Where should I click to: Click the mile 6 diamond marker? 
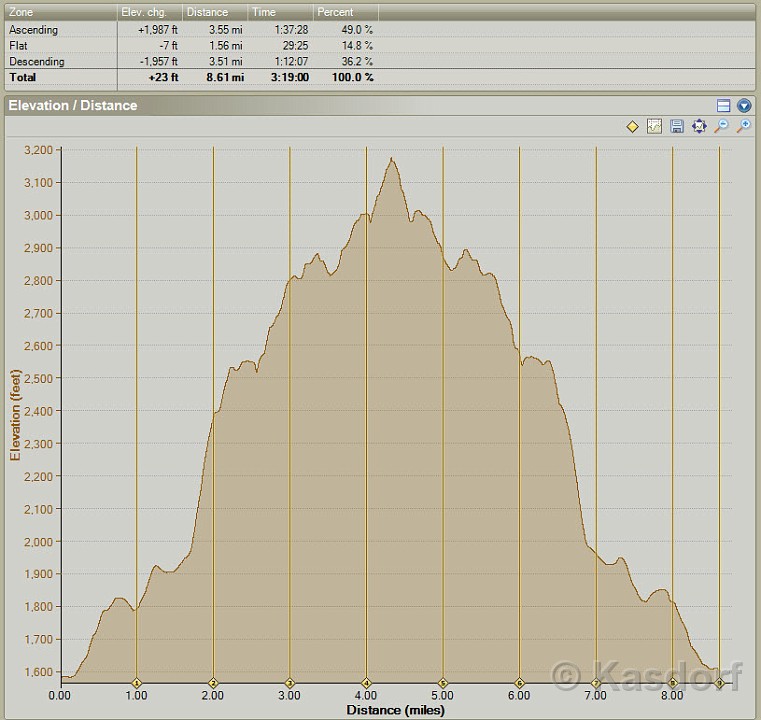pos(519,683)
